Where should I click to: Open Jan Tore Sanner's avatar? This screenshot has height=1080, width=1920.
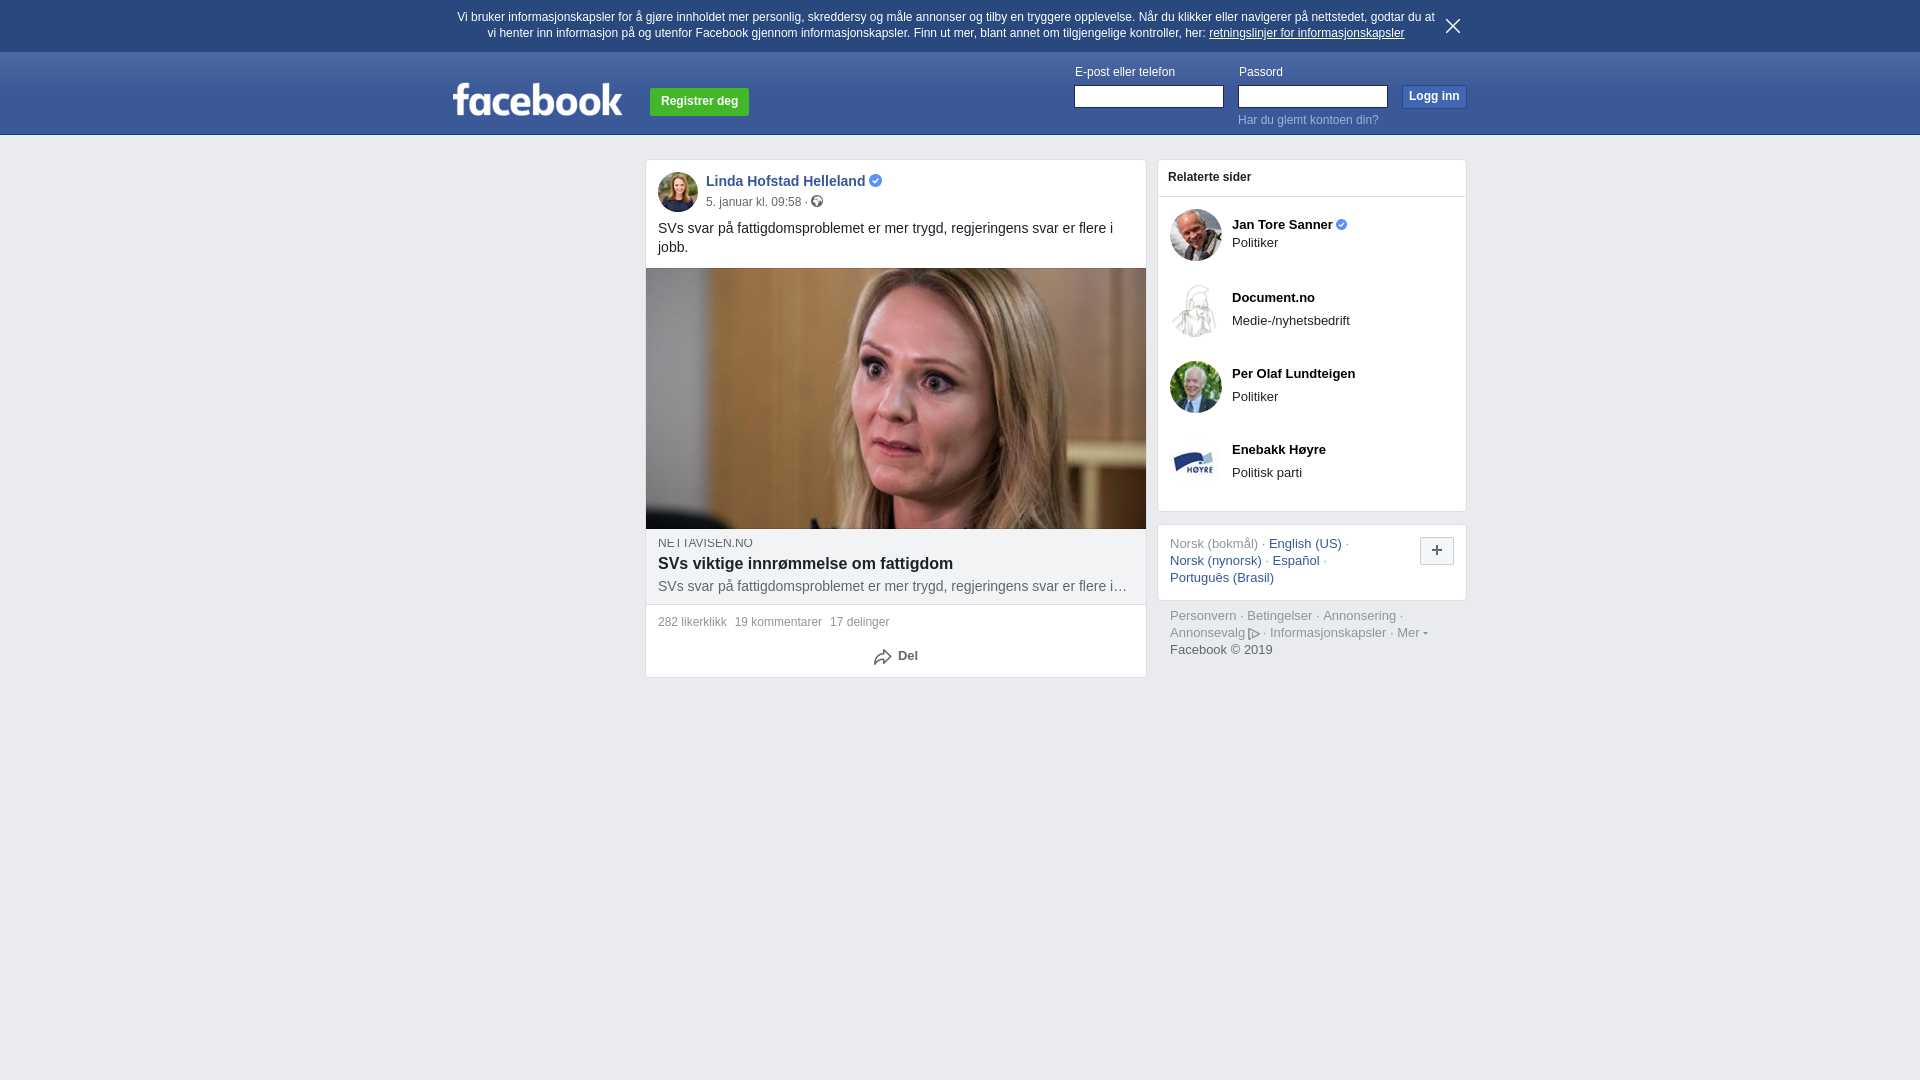coord(1196,235)
